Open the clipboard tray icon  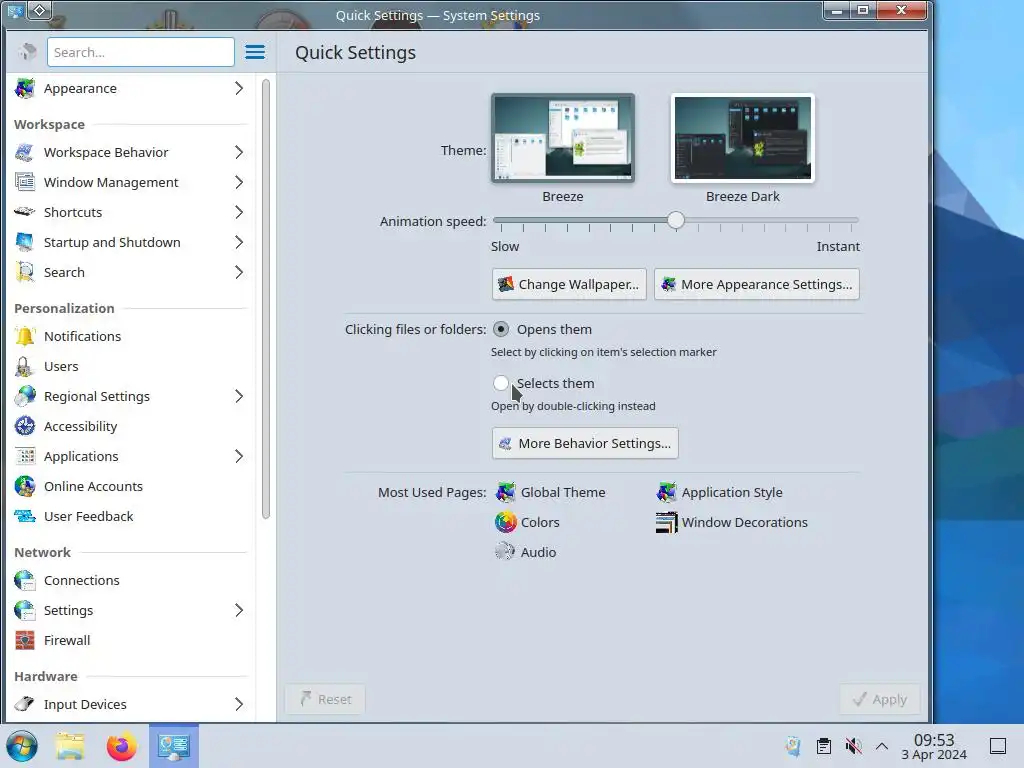pyautogui.click(x=824, y=746)
